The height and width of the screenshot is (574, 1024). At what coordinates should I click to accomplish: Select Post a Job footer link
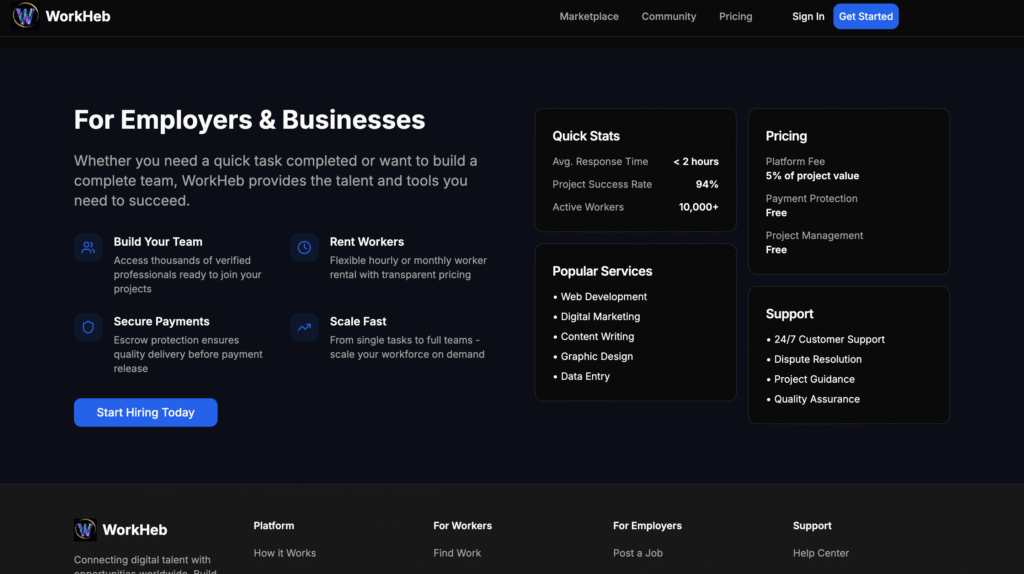pos(638,553)
